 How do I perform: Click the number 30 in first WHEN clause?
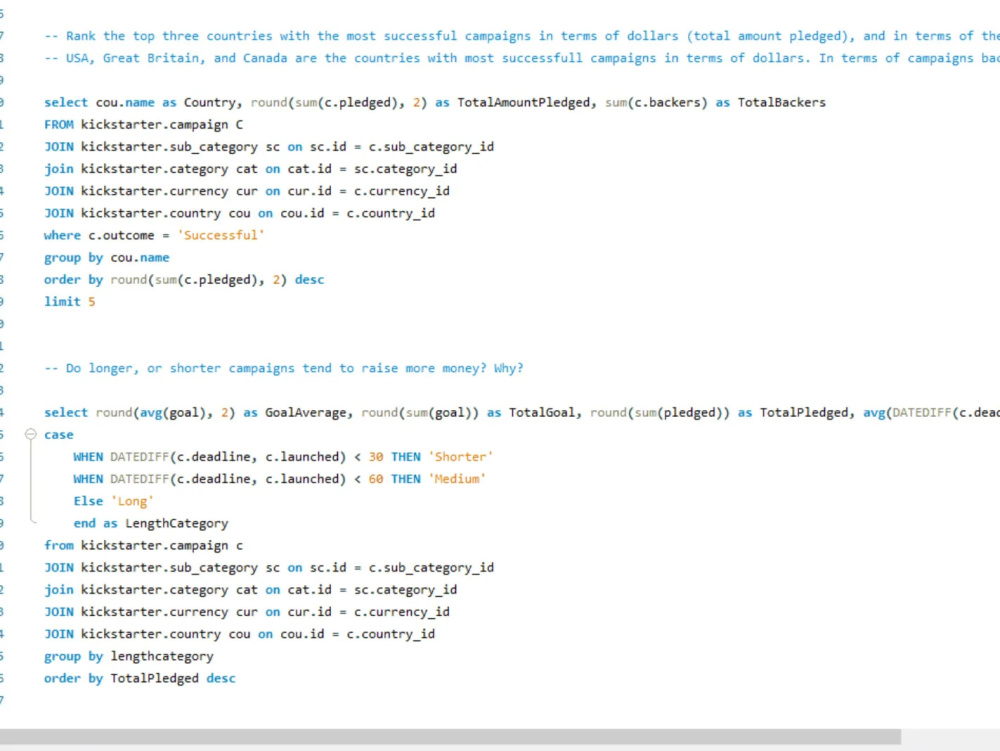click(376, 456)
